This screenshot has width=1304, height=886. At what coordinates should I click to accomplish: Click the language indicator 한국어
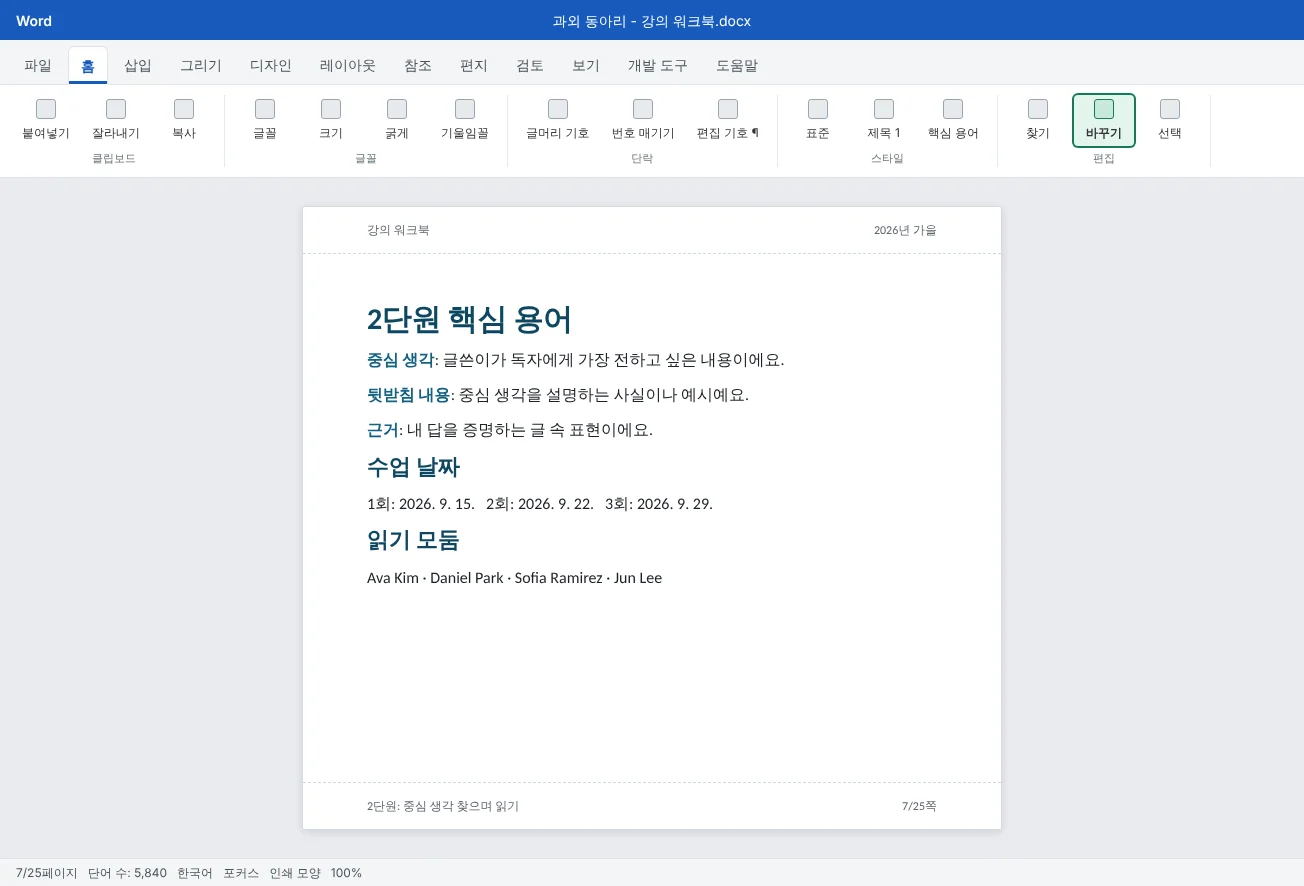pyautogui.click(x=195, y=873)
